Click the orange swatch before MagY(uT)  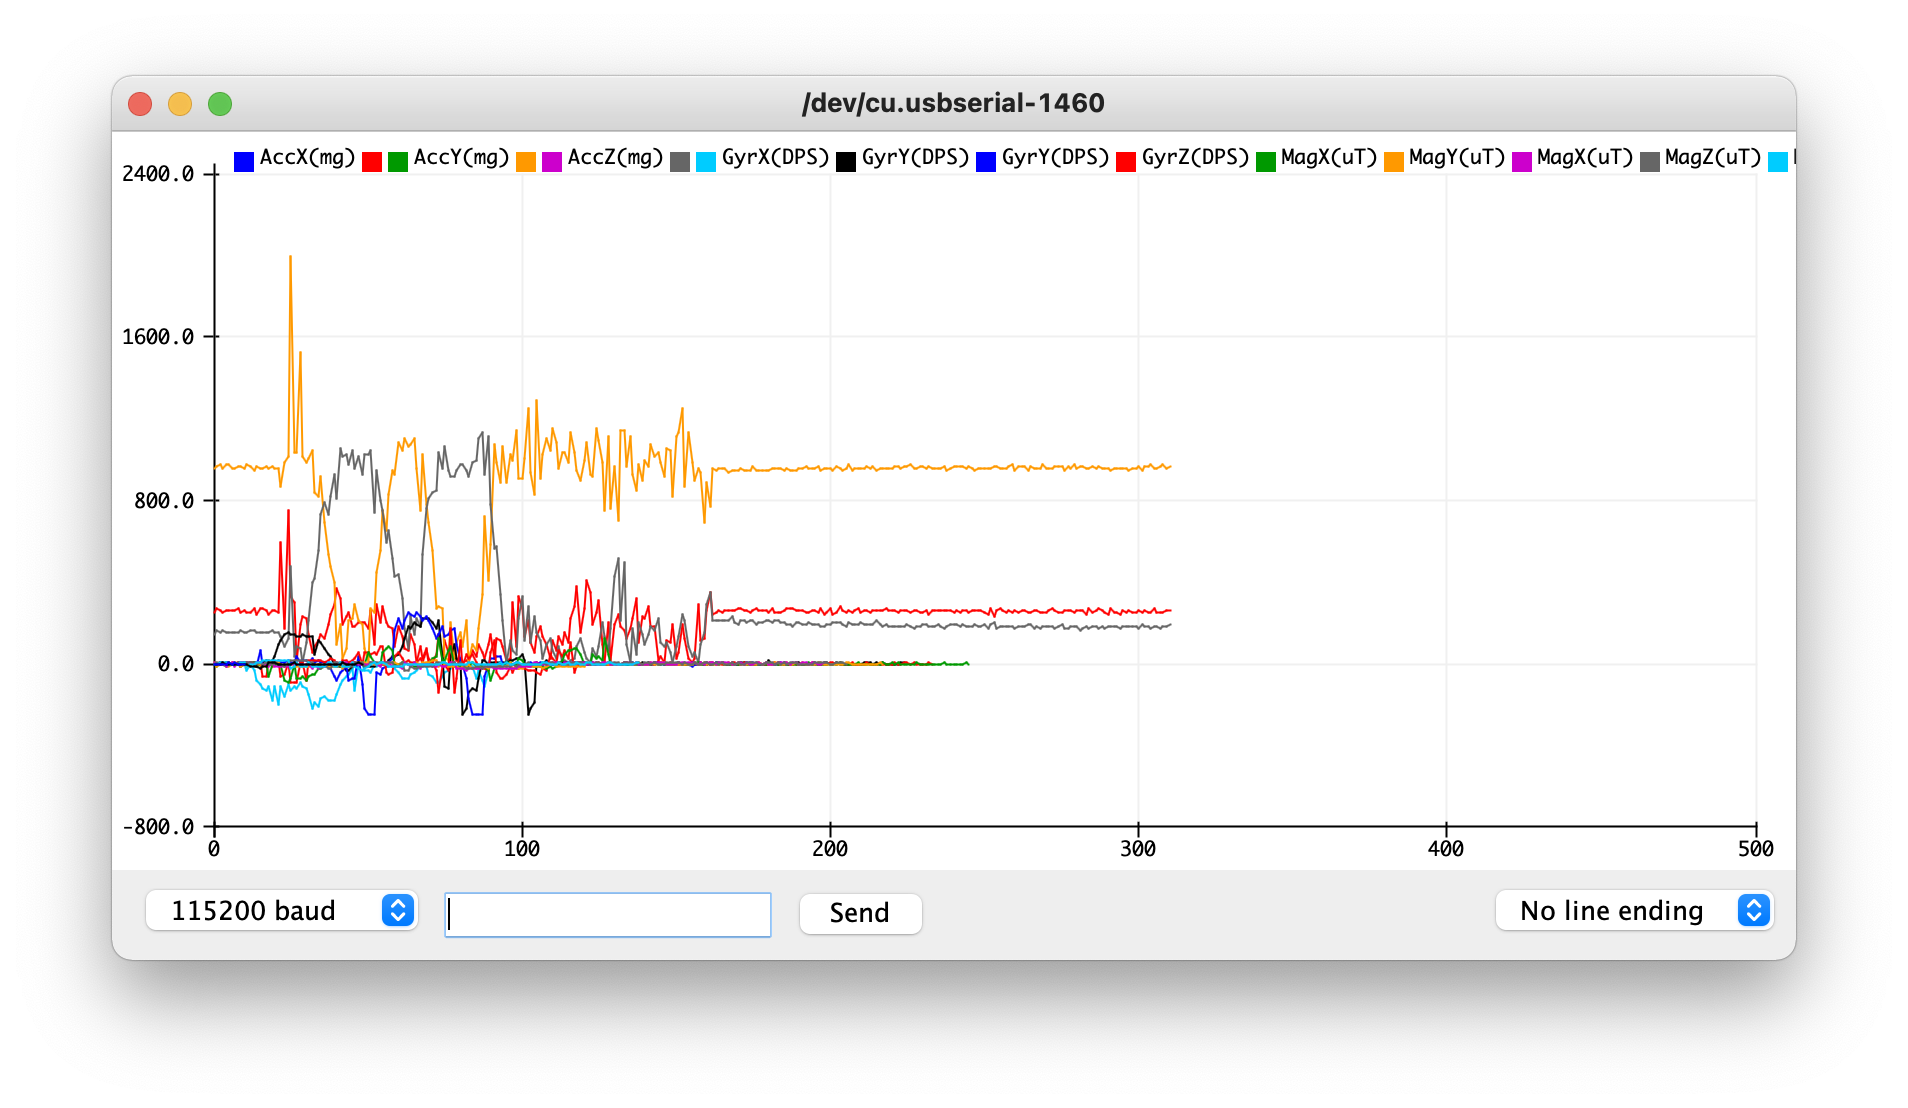tap(1394, 161)
